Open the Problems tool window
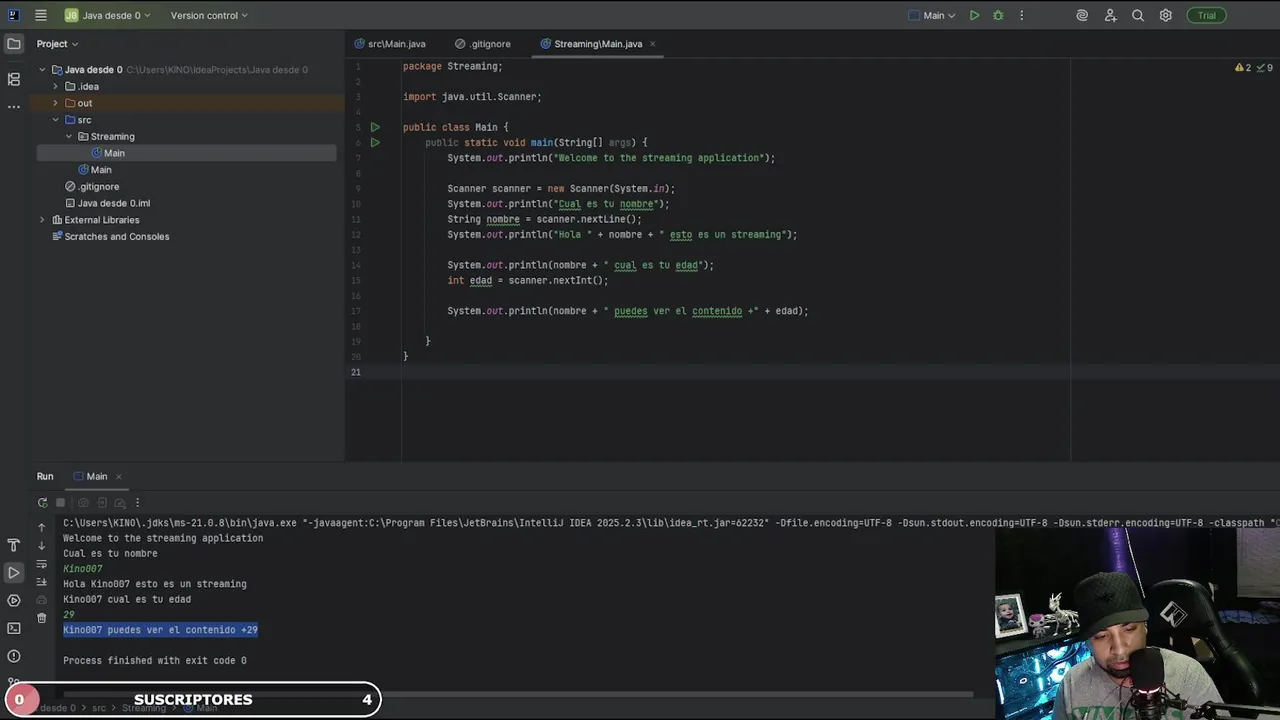The image size is (1280, 720). pos(14,656)
